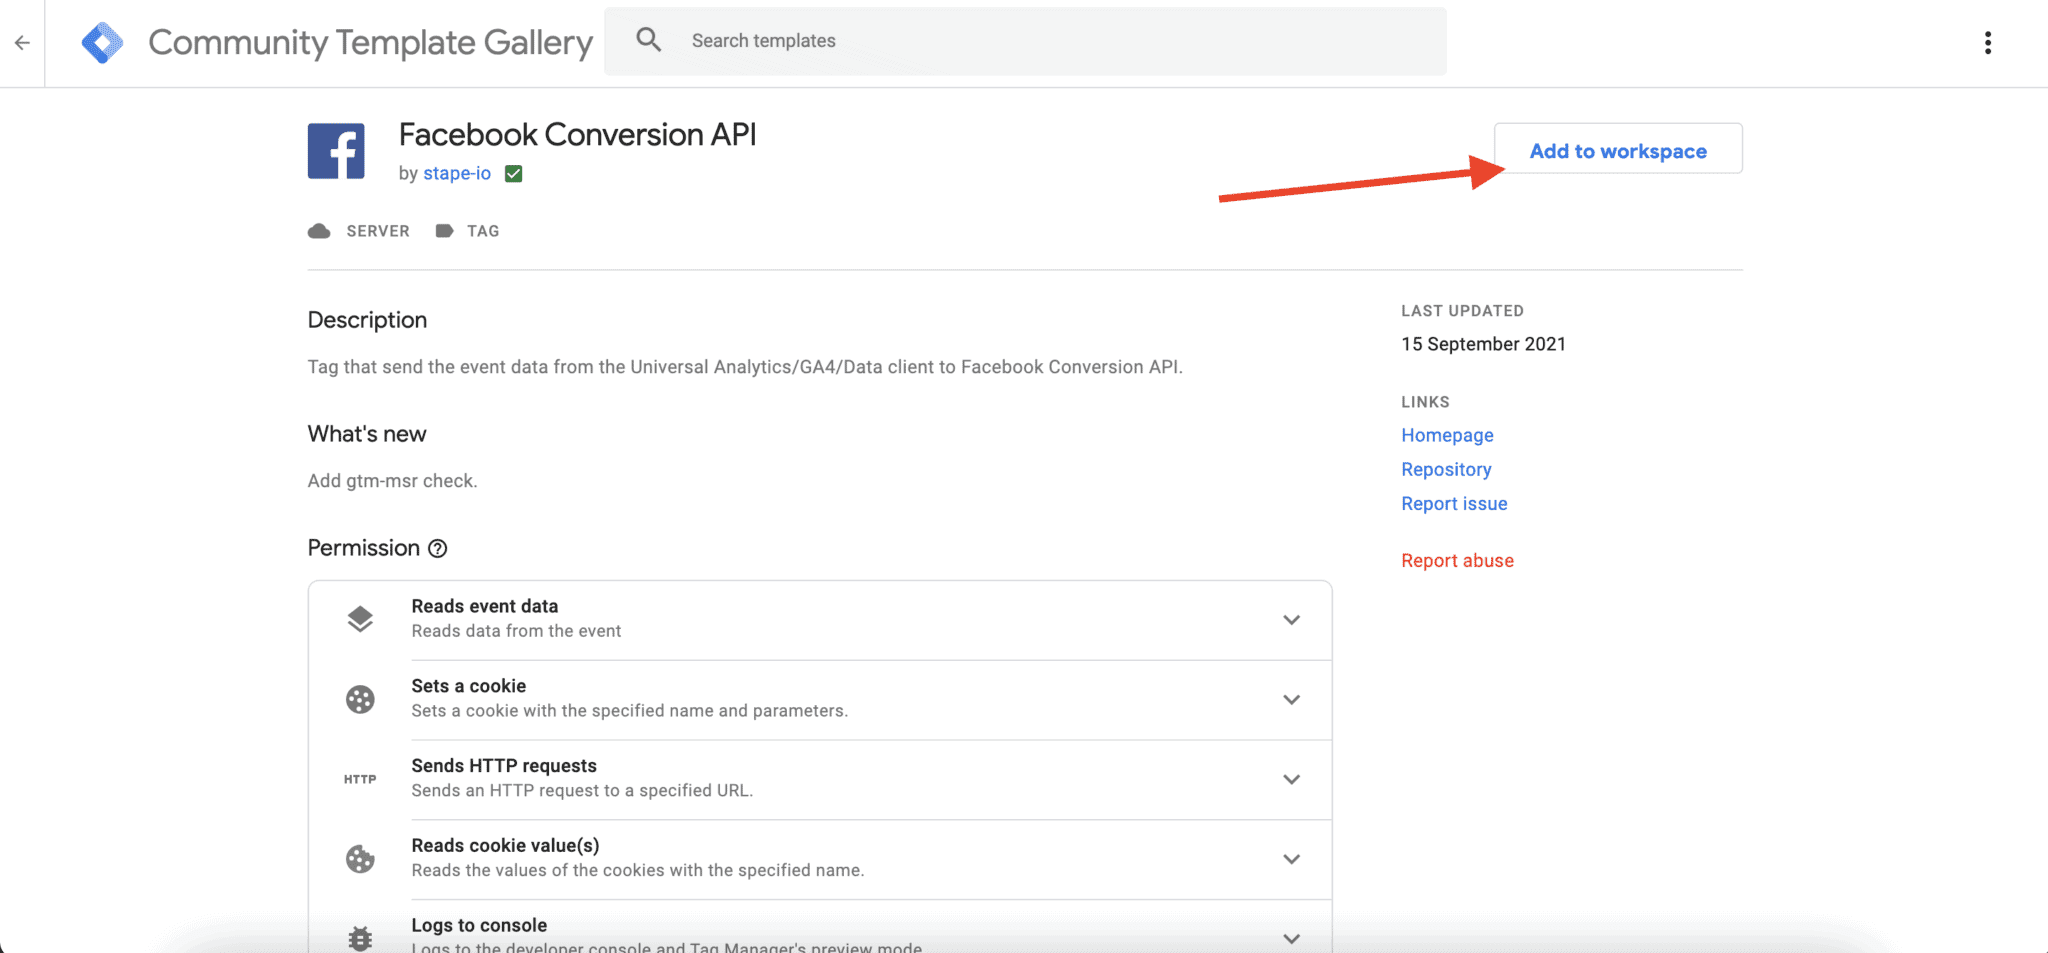Open the Homepage link
The height and width of the screenshot is (953, 2048).
1447,435
